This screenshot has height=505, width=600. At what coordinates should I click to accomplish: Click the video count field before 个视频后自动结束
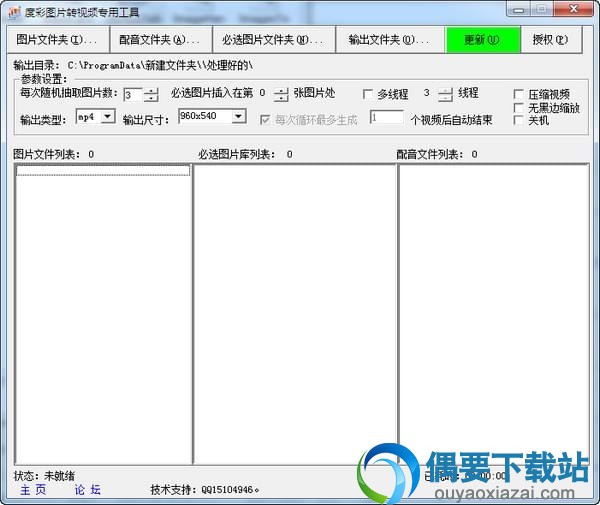click(x=386, y=117)
